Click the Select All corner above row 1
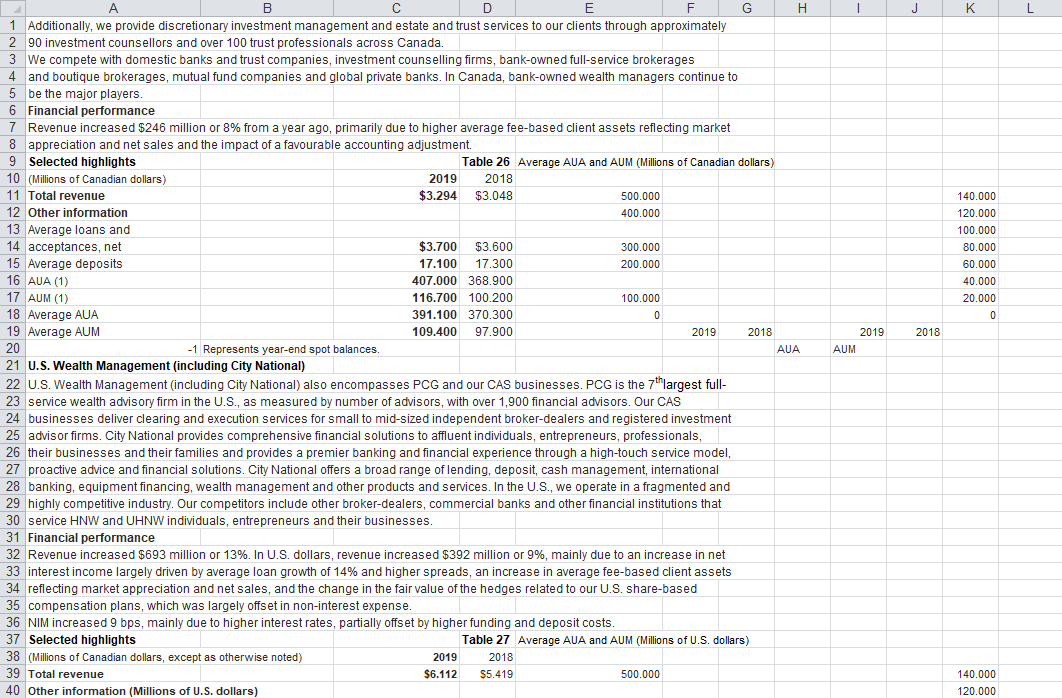Viewport: 1062px width, 698px height. tap(11, 9)
